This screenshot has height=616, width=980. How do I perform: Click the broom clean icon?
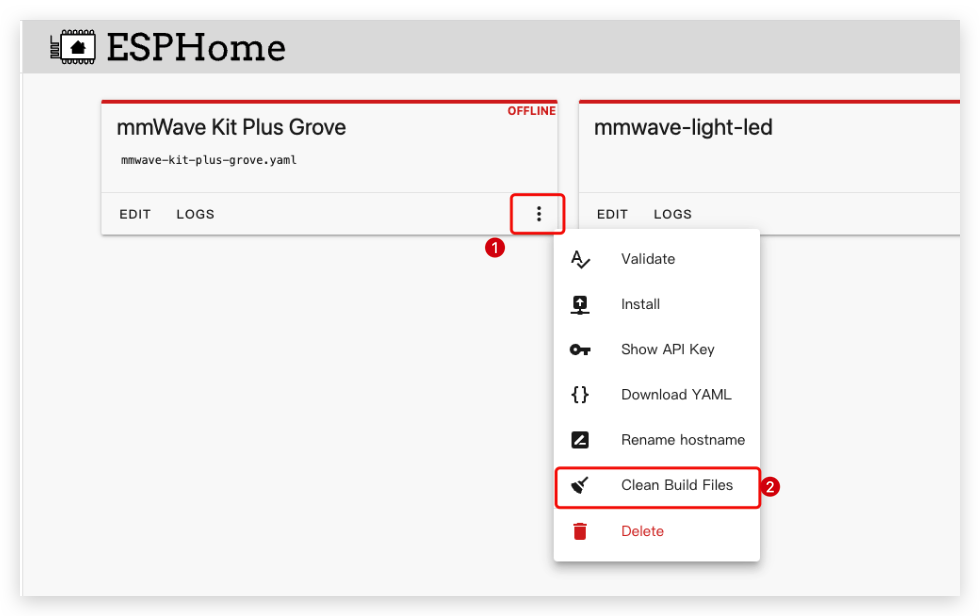click(x=580, y=485)
